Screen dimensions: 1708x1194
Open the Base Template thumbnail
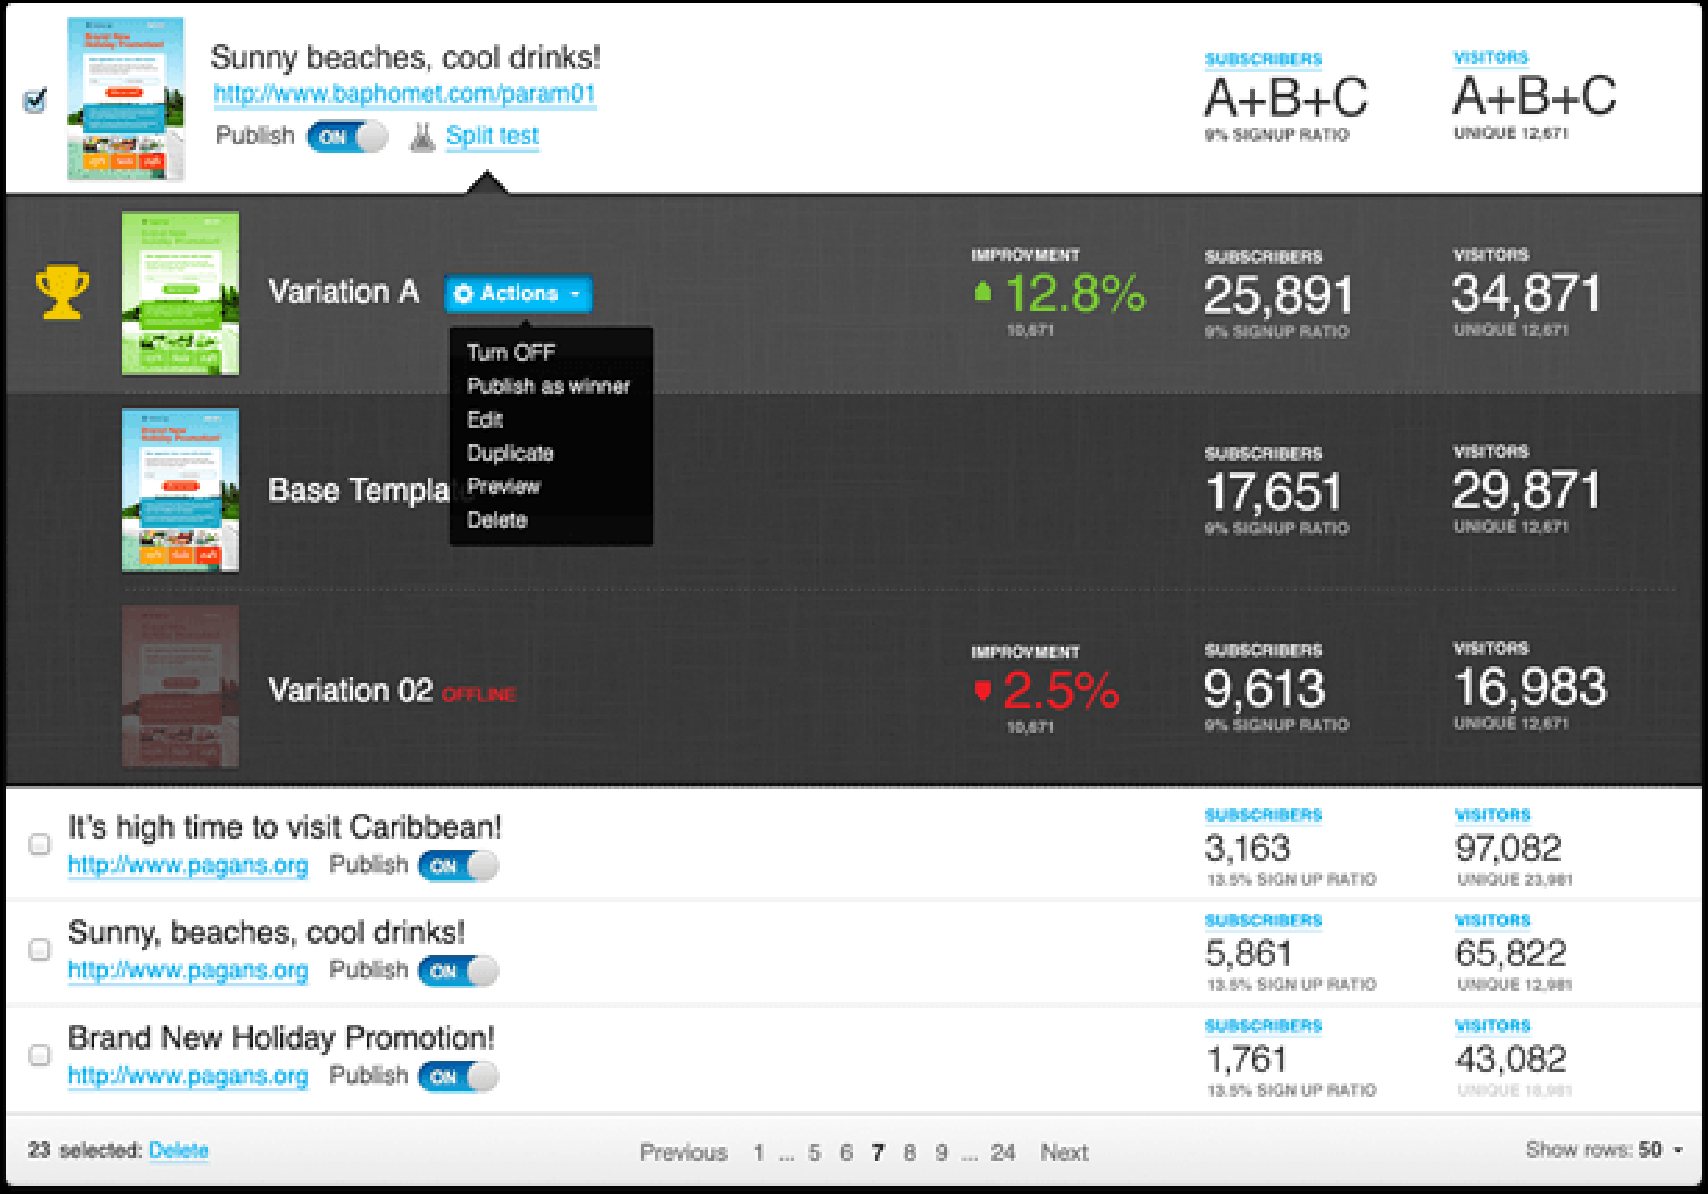(x=180, y=490)
